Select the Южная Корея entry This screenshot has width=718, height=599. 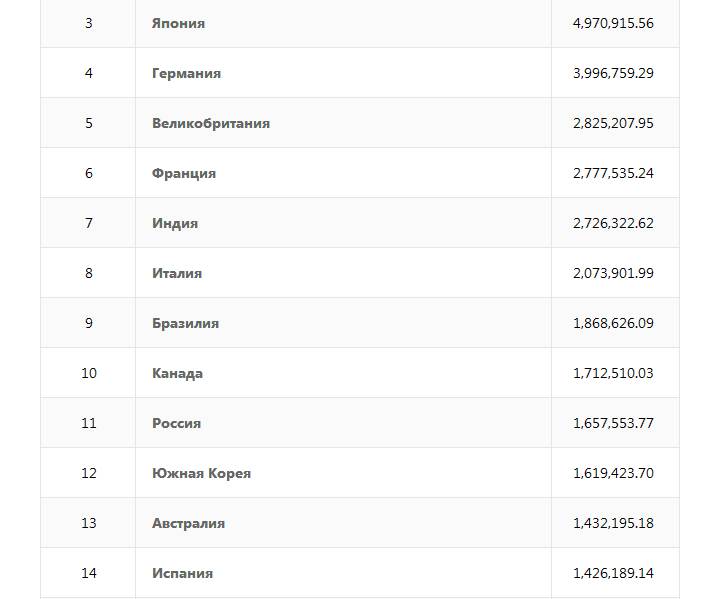click(201, 473)
